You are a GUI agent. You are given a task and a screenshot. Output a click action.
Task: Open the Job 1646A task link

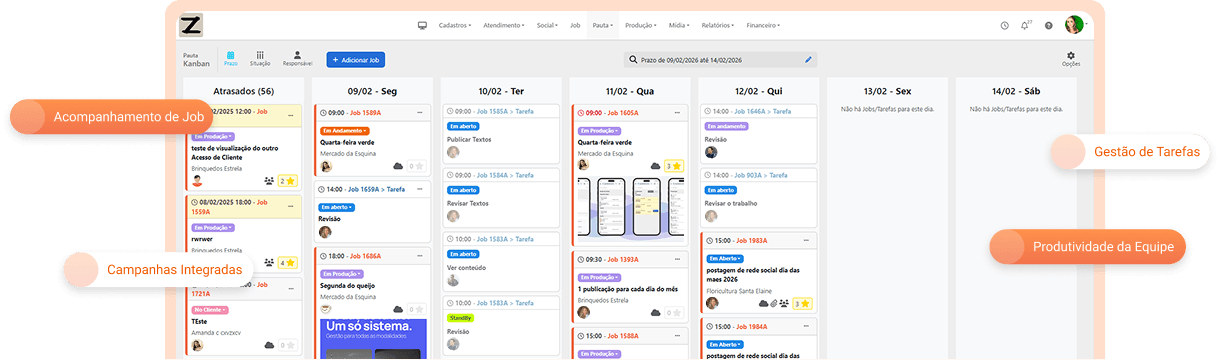pyautogui.click(x=762, y=112)
